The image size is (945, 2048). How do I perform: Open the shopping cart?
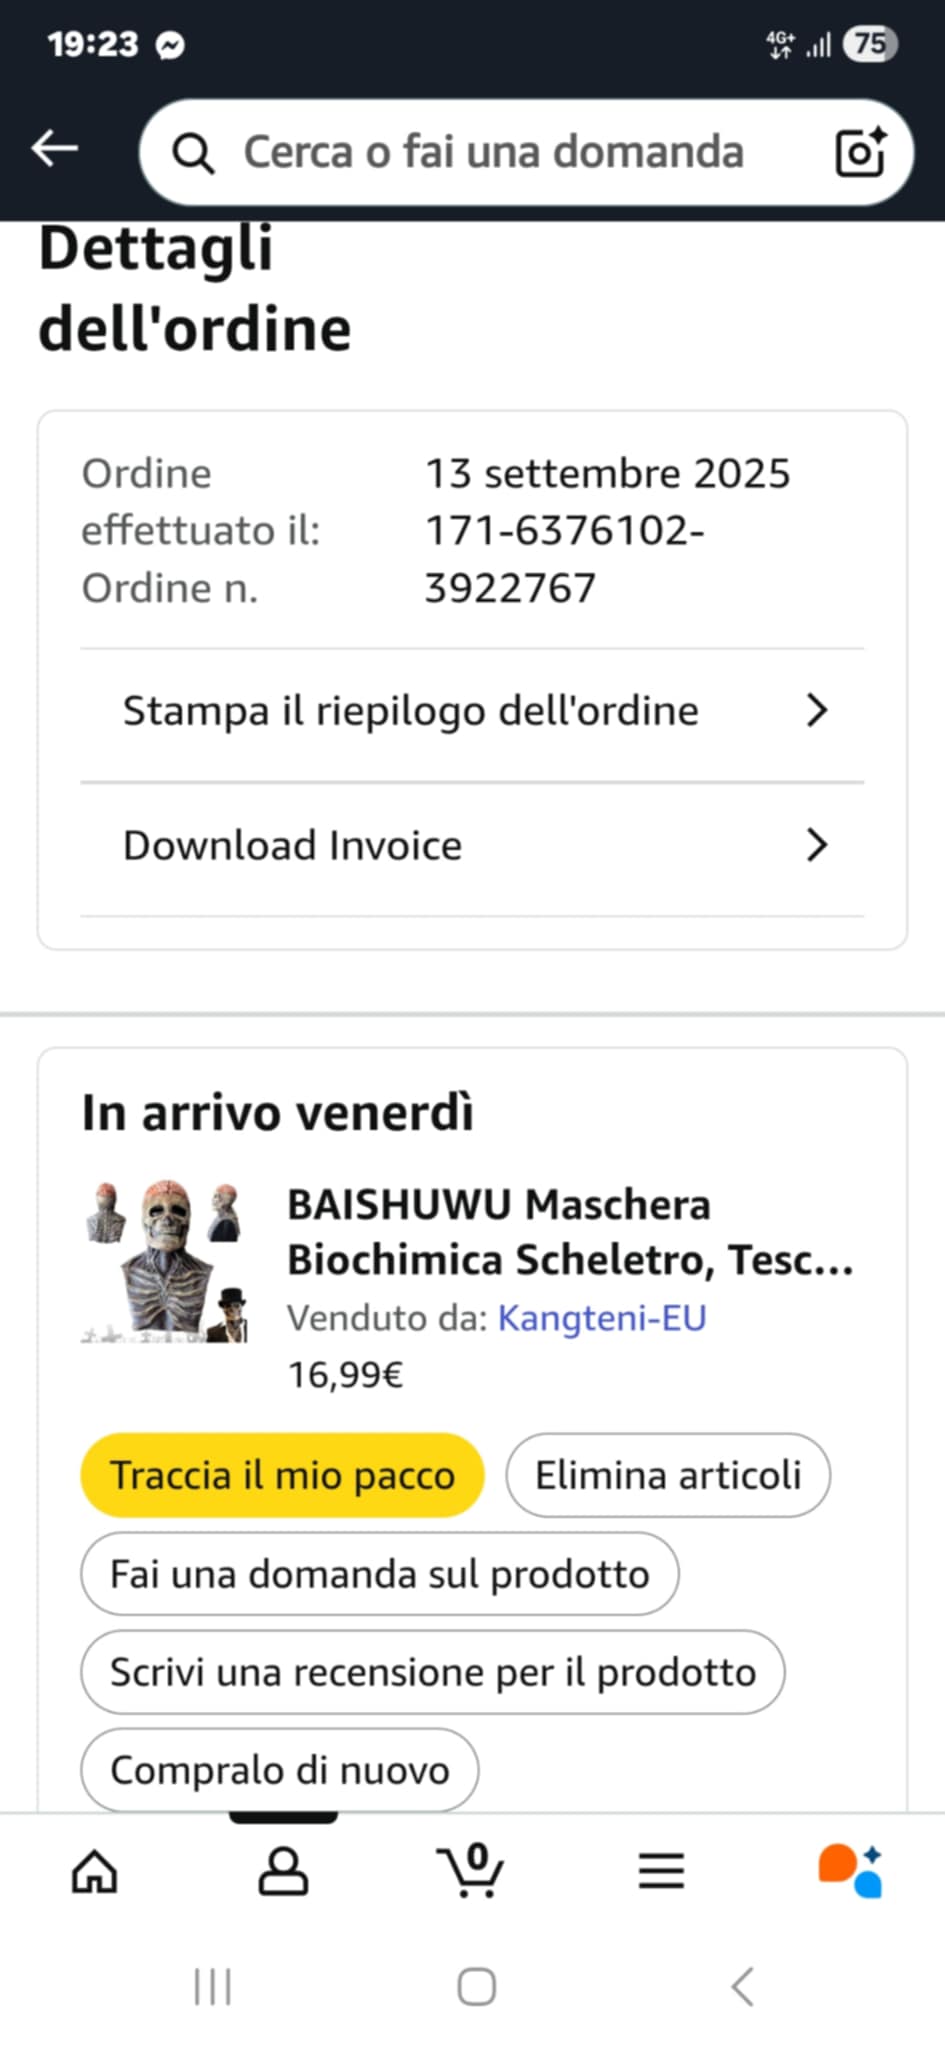pyautogui.click(x=471, y=1871)
